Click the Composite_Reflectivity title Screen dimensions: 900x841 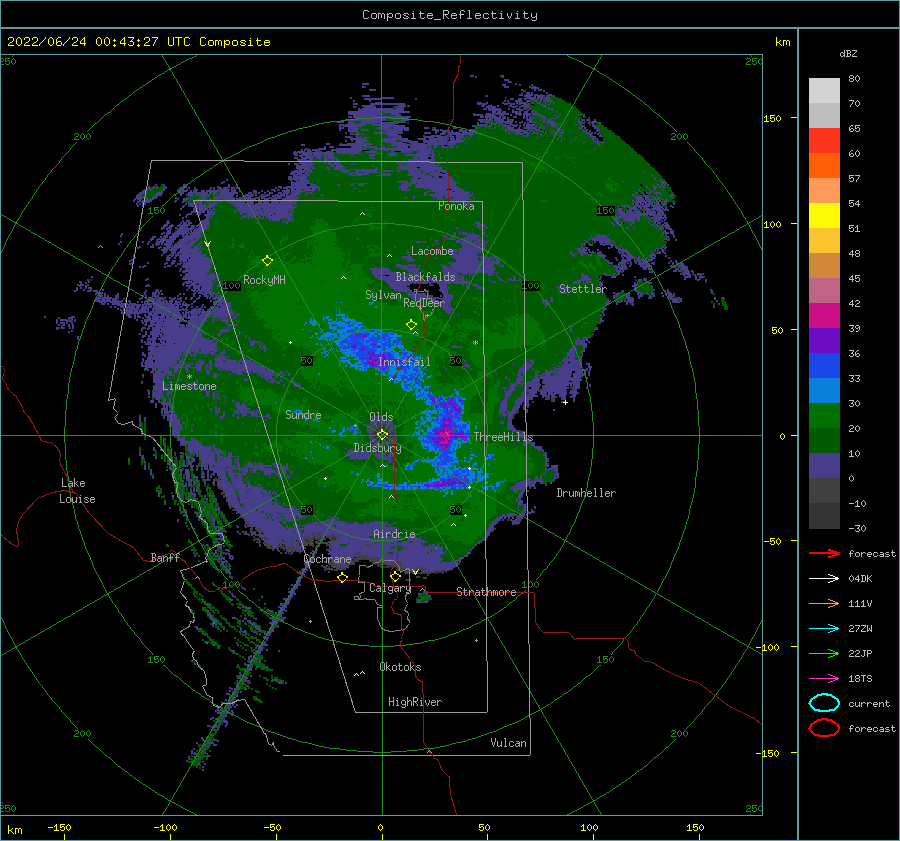[450, 15]
